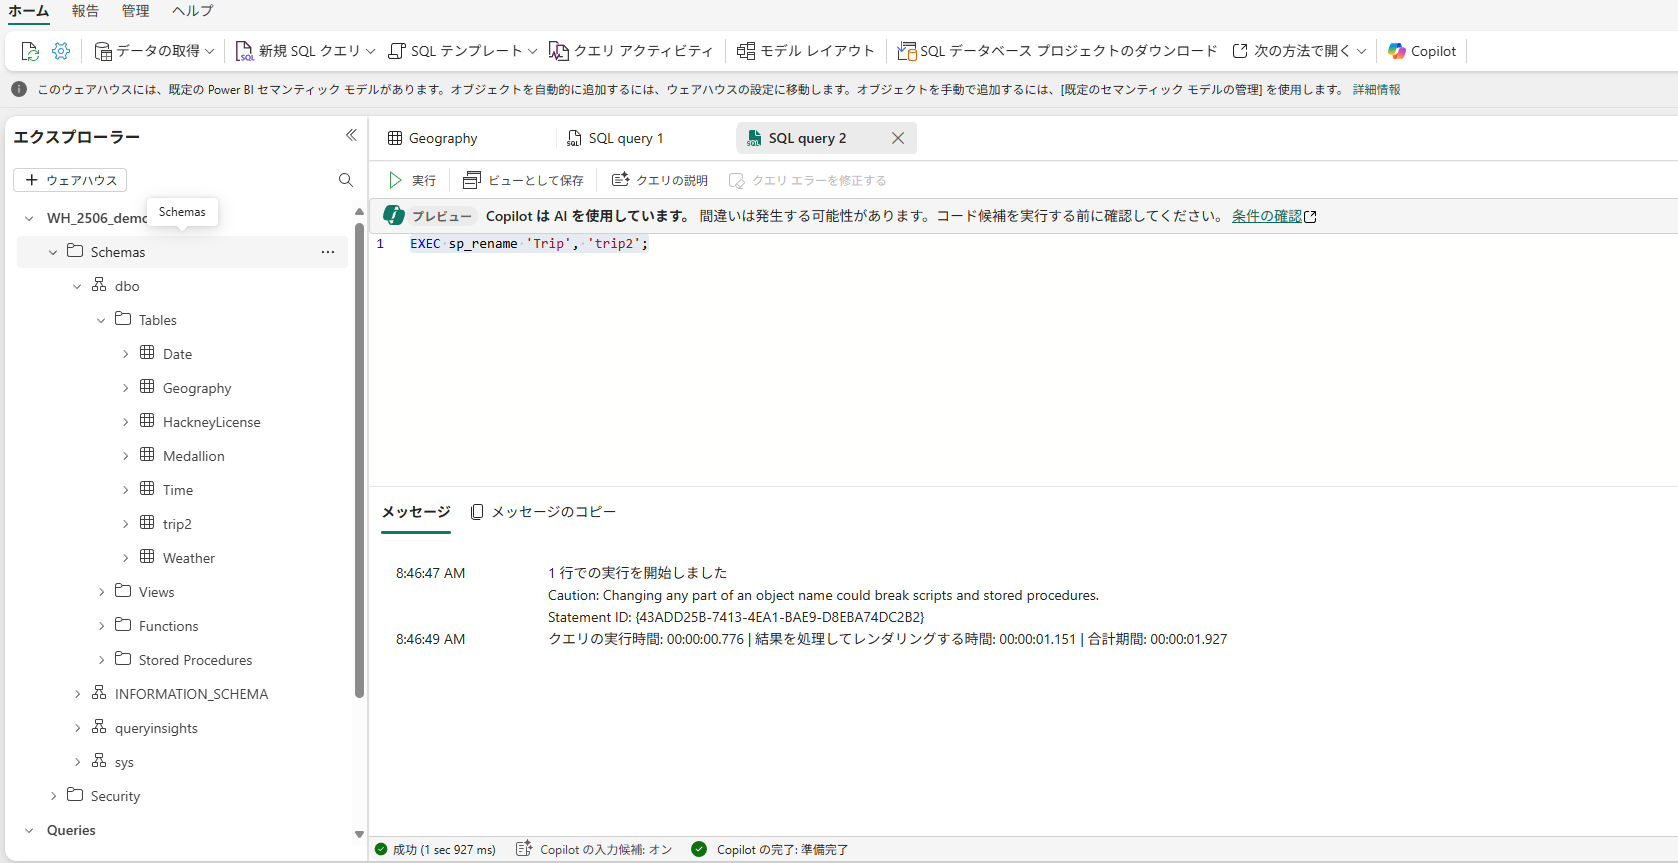Open the detailed information link

tap(1376, 89)
